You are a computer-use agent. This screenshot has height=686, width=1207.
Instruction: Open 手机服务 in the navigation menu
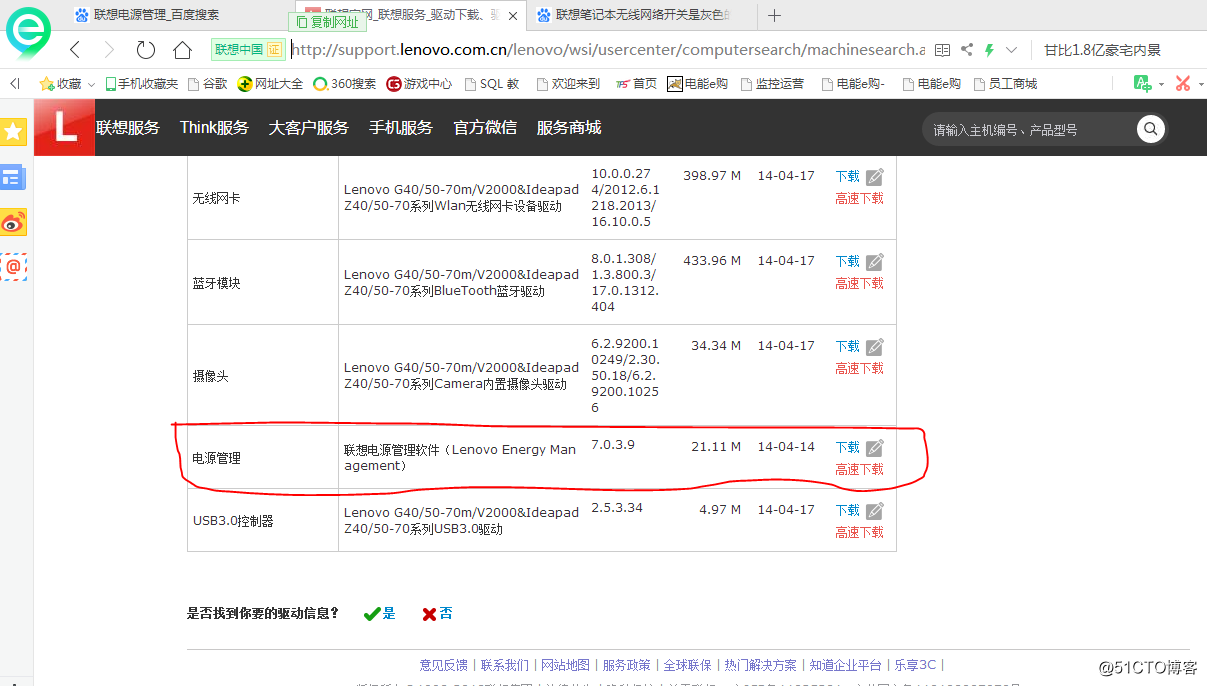401,127
